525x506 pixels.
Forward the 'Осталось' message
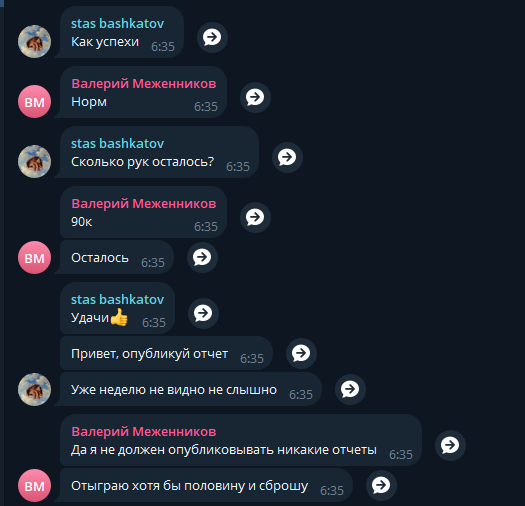(x=202, y=257)
